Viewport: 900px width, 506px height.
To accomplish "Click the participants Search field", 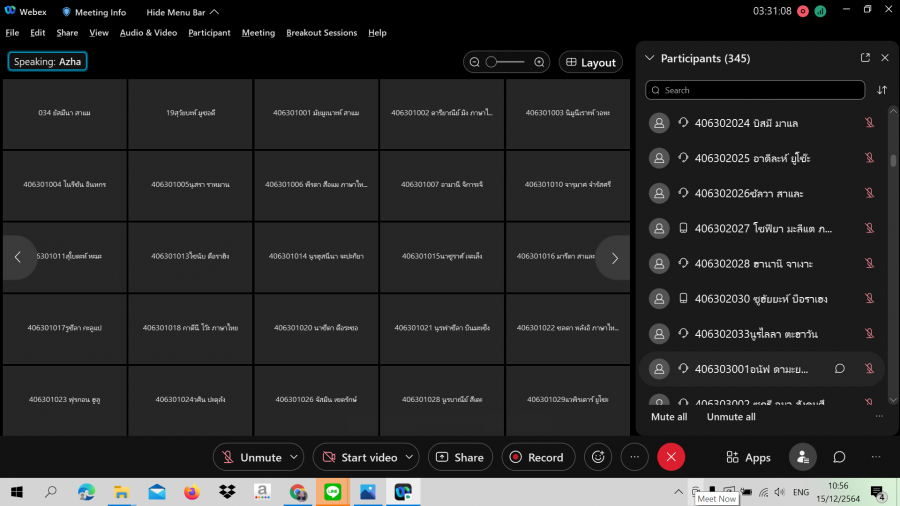I will point(755,90).
